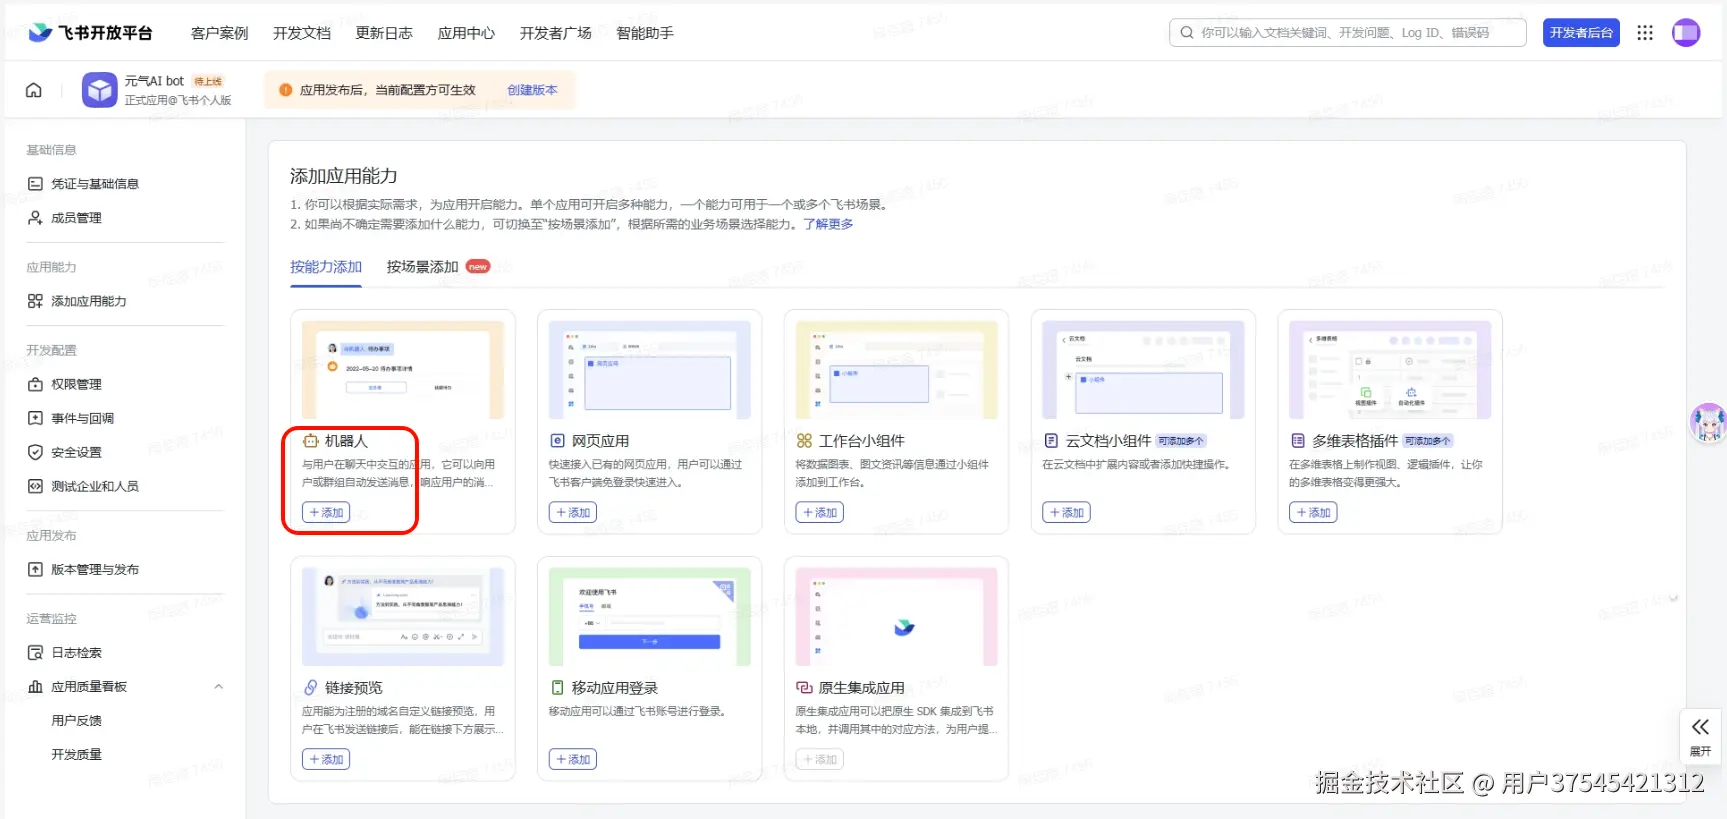This screenshot has width=1727, height=819.
Task: Click the 网页应用 card preview image
Action: [650, 370]
